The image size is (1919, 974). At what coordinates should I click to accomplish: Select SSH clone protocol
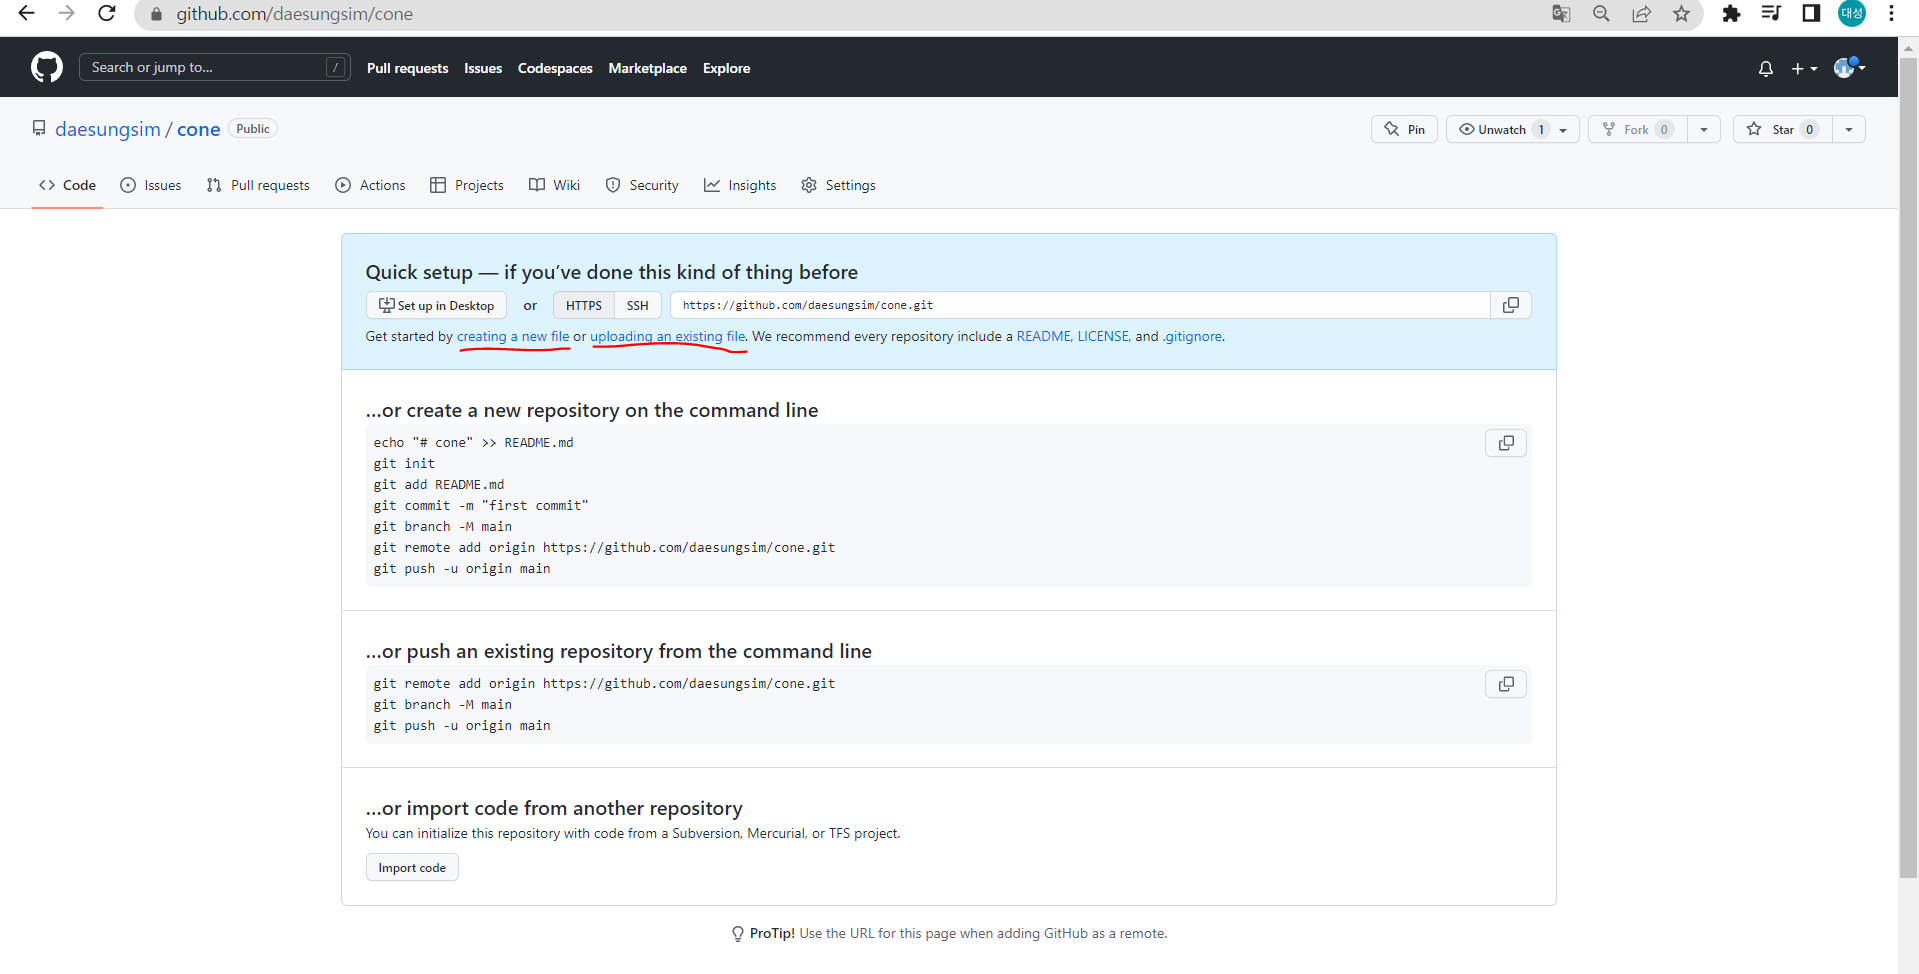point(638,305)
